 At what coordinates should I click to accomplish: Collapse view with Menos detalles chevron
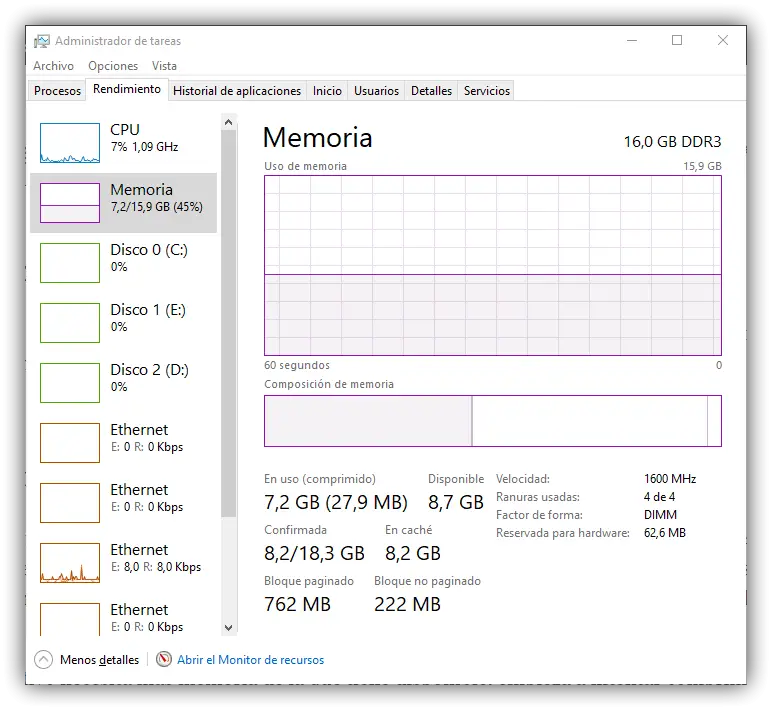43,660
